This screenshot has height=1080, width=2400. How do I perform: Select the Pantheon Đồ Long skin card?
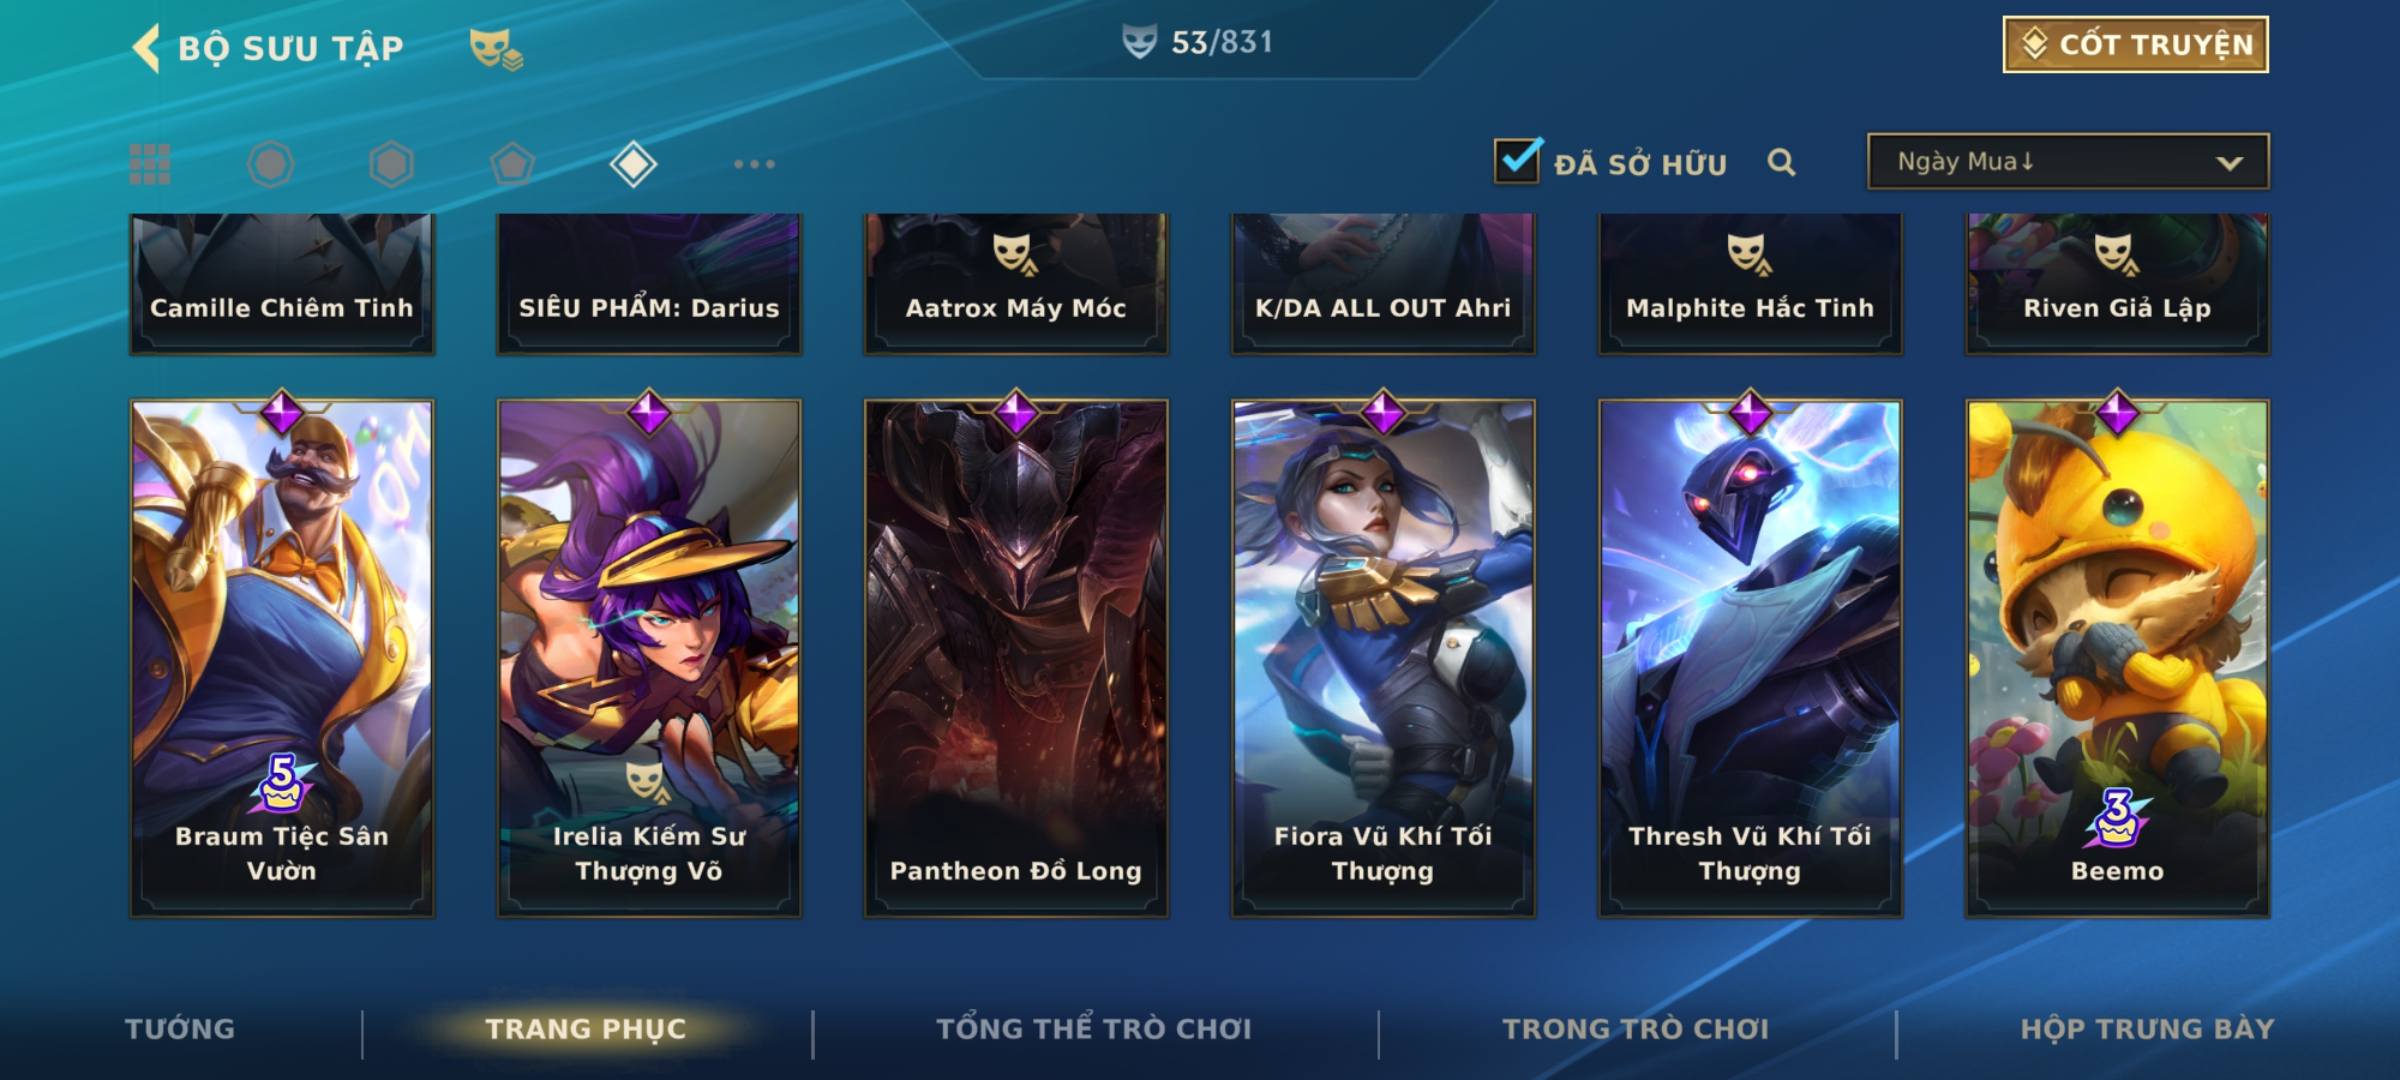pos(1016,658)
